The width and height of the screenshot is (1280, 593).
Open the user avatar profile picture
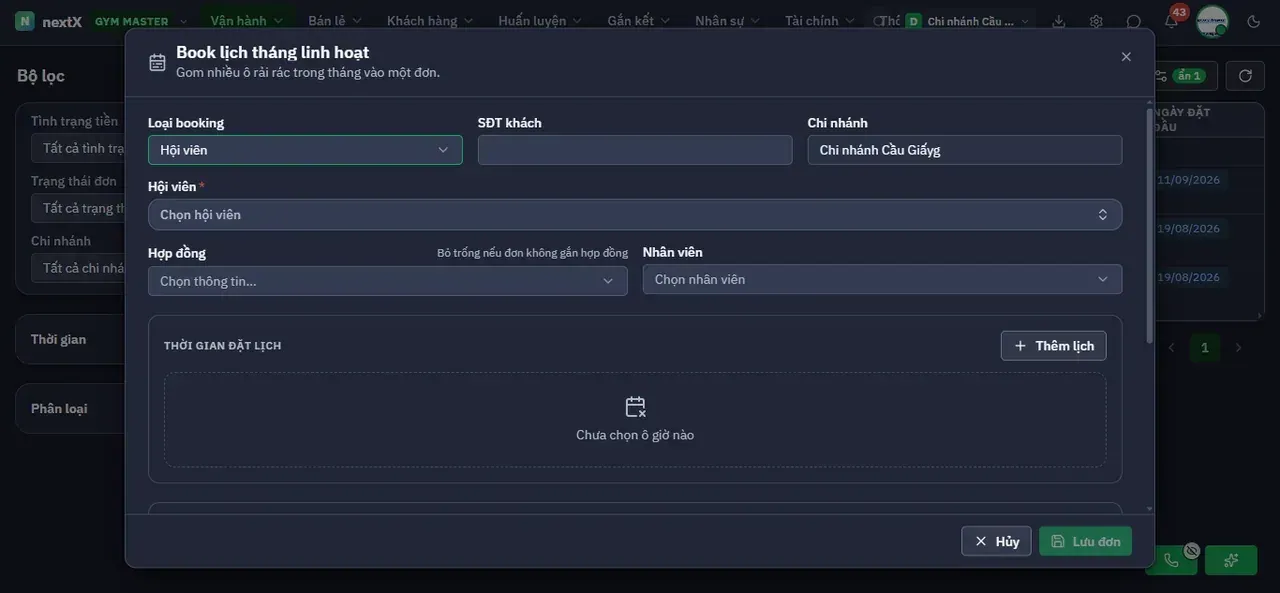pos(1212,21)
